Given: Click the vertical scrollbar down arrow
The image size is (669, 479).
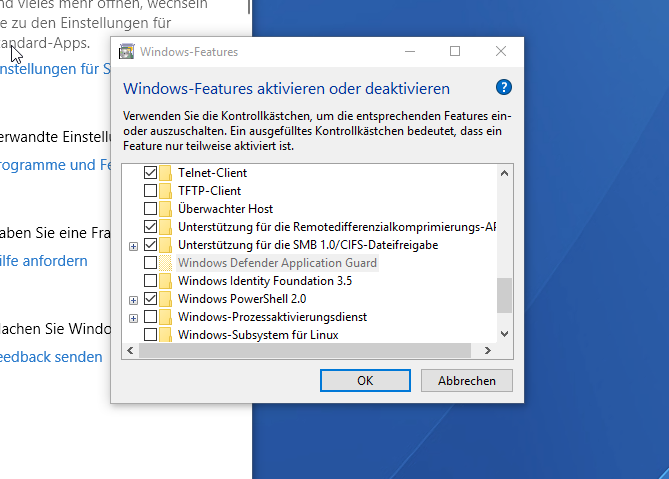Looking at the screenshot, I should (504, 334).
